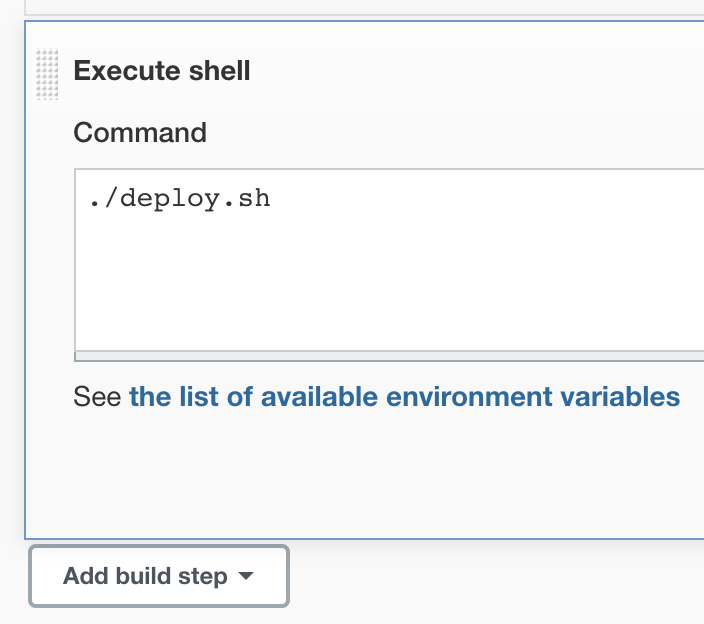Click the 'Add build step' label text
704x624 pixels.
click(145, 577)
